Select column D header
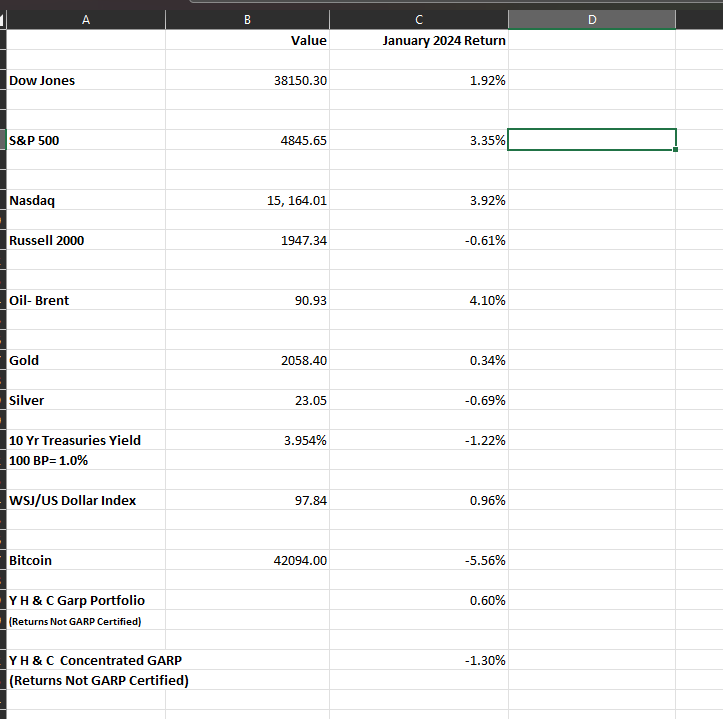The height and width of the screenshot is (719, 723). pyautogui.click(x=592, y=20)
